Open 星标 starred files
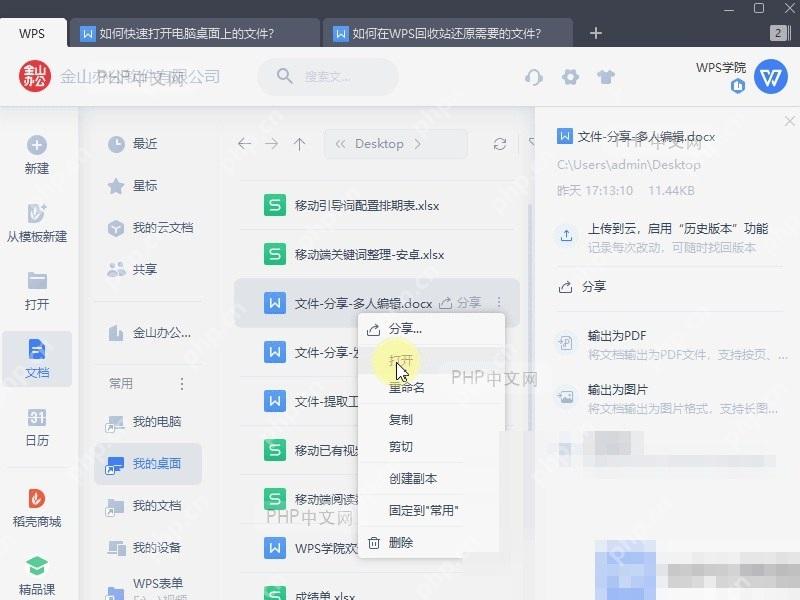 click(148, 186)
